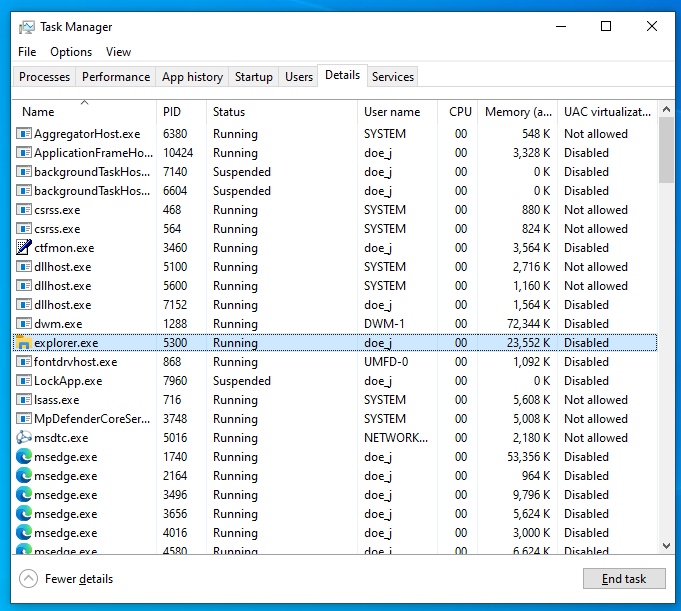Click the MpDefenderCoreService process icon
This screenshot has height=611, width=681.
[x=24, y=419]
